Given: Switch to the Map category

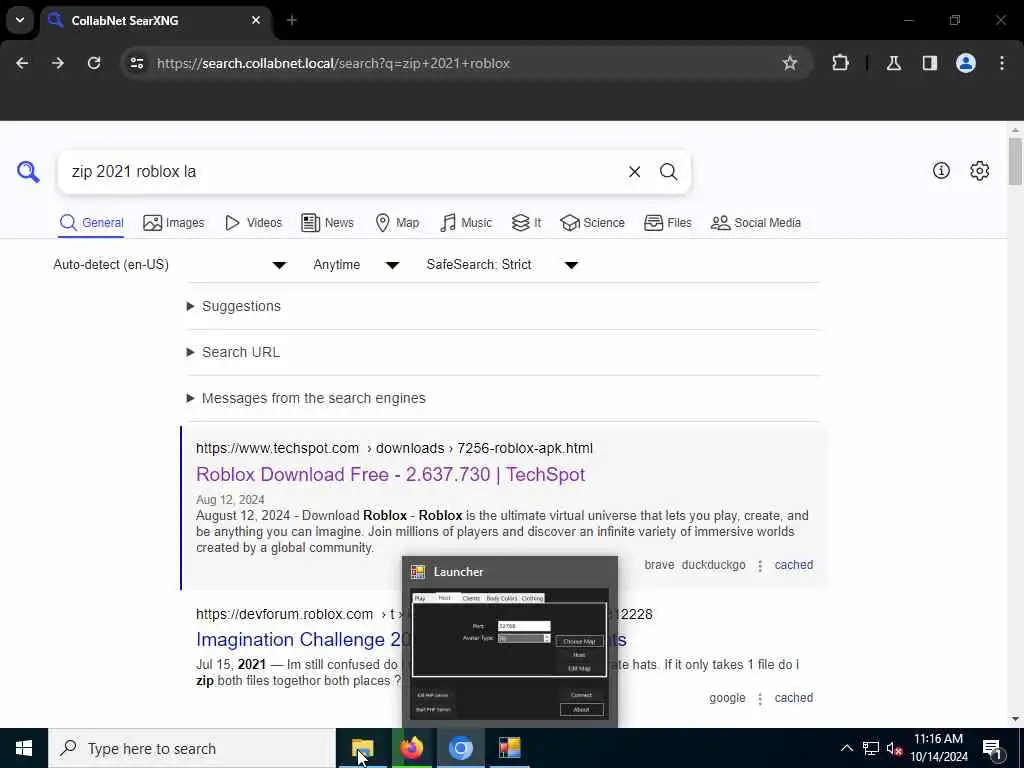Looking at the screenshot, I should 397,223.
